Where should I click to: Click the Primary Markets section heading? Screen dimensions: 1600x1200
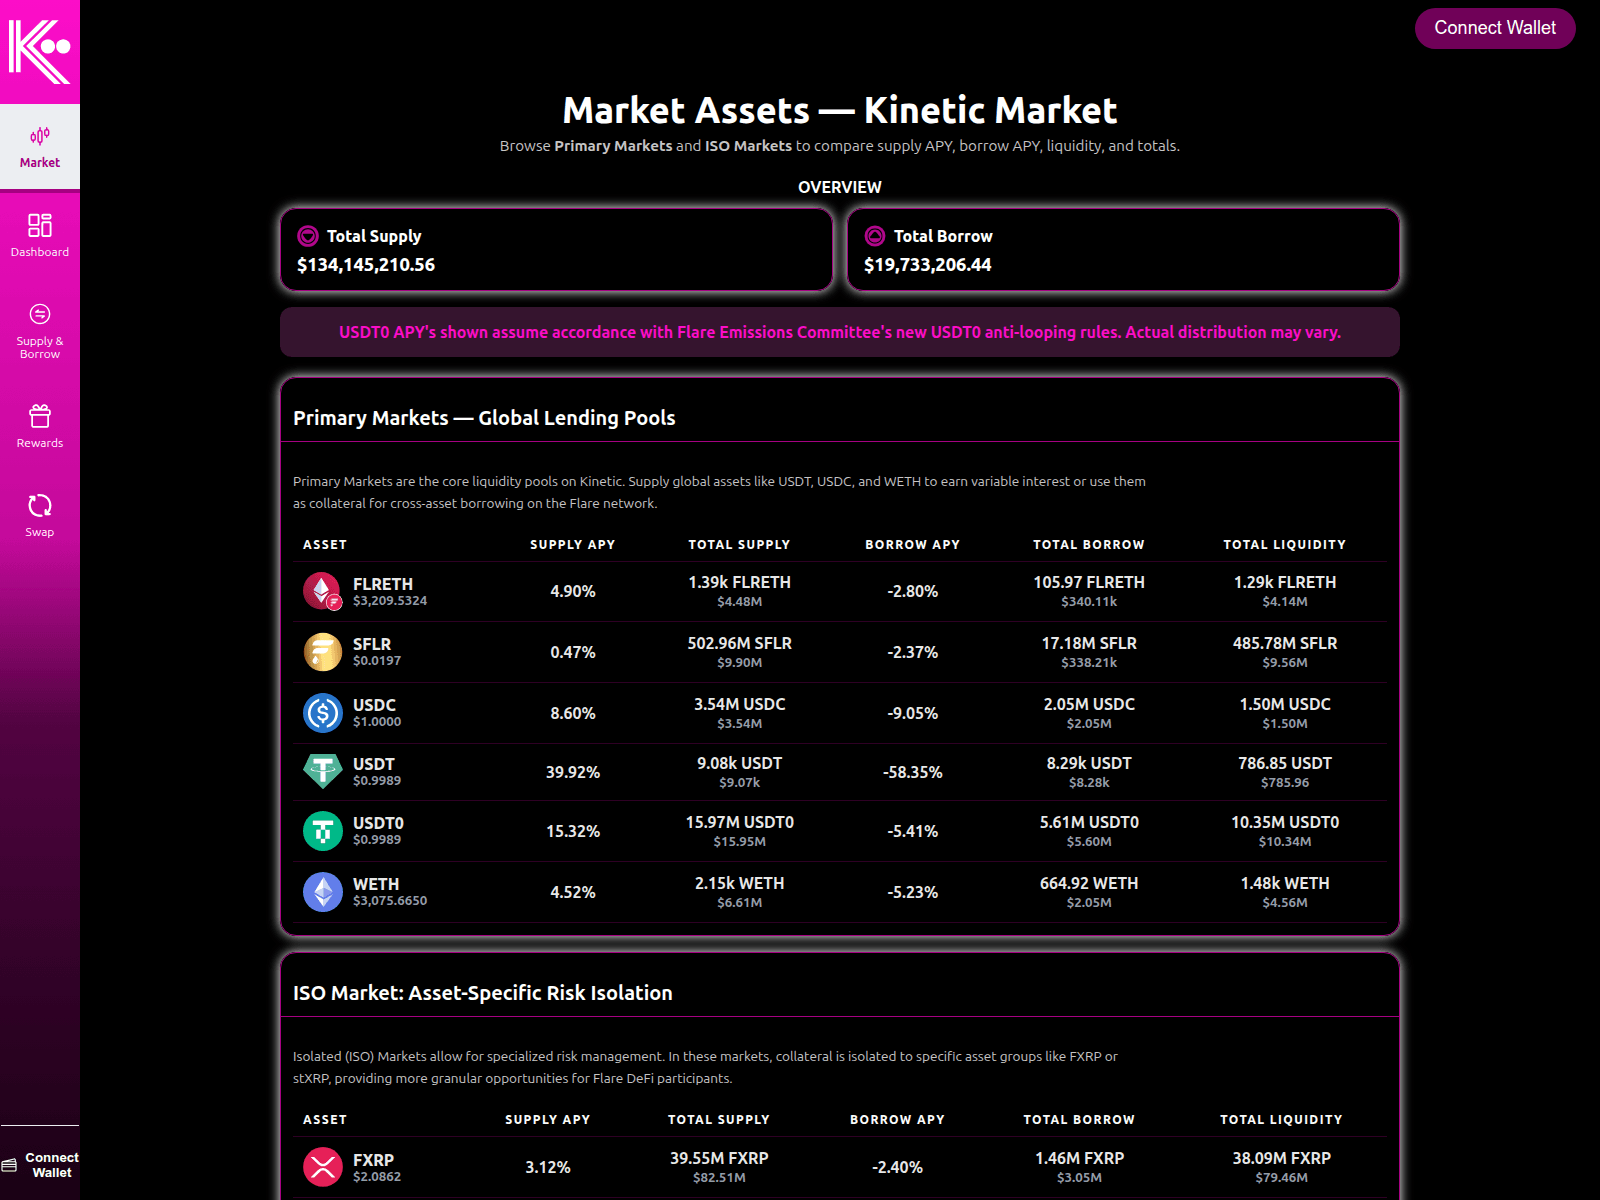484,418
